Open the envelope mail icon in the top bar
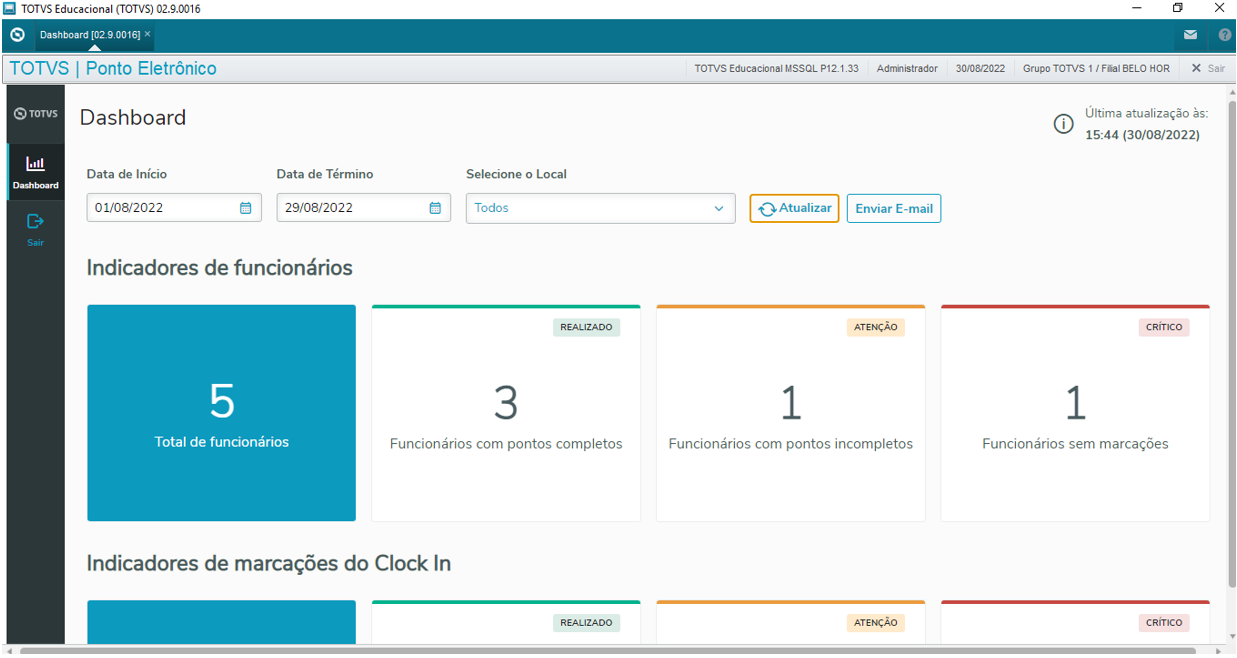The height and width of the screenshot is (658, 1237). [1190, 35]
